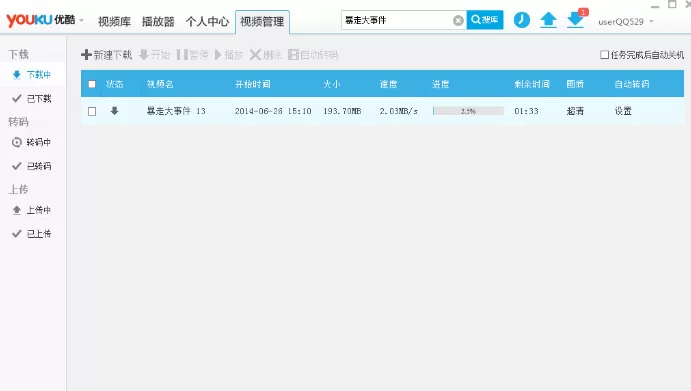Screen dimensions: 691x391
Task: Expand the userQQ529 account dropdown
Action: point(651,21)
